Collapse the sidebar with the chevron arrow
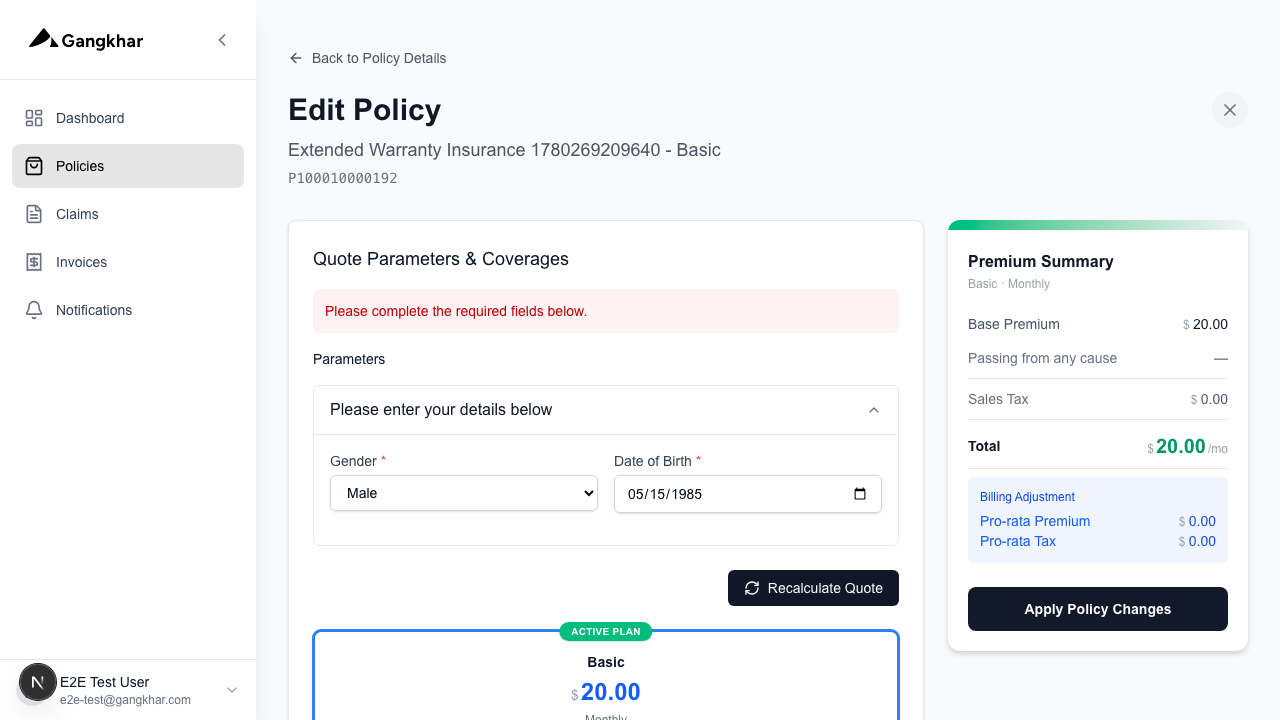 (x=222, y=40)
